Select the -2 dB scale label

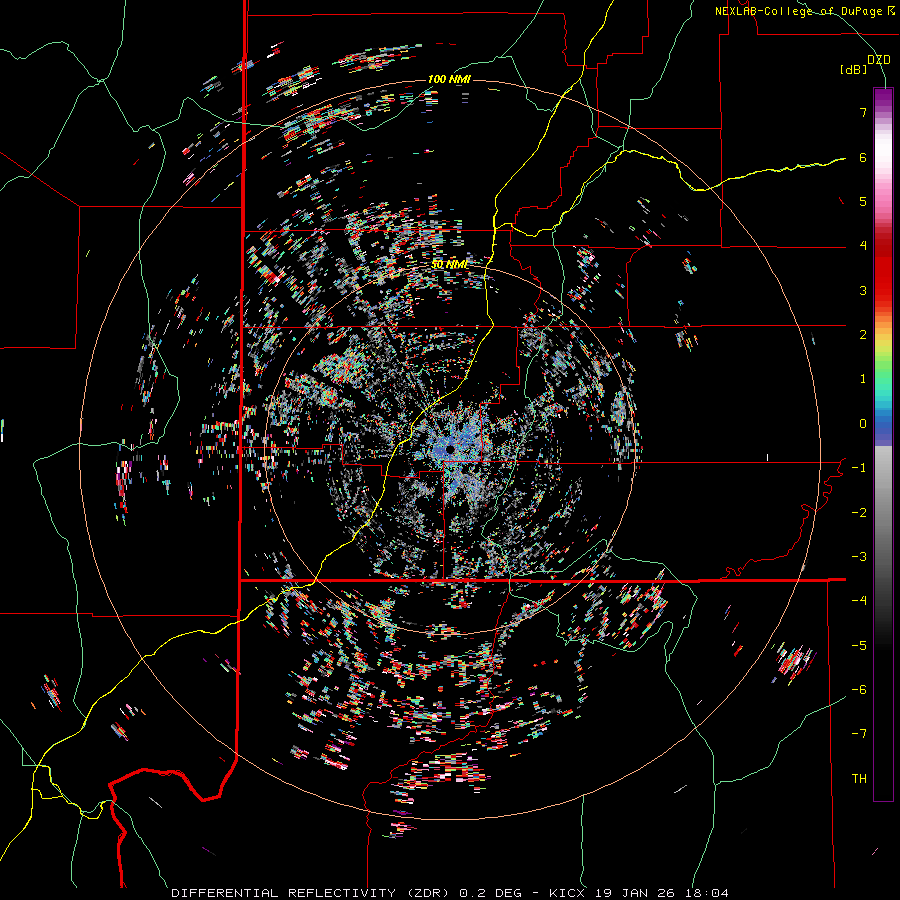[859, 513]
